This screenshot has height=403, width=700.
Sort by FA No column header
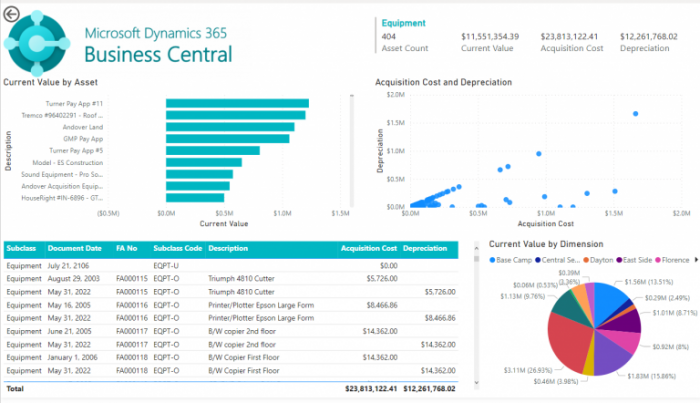point(126,249)
